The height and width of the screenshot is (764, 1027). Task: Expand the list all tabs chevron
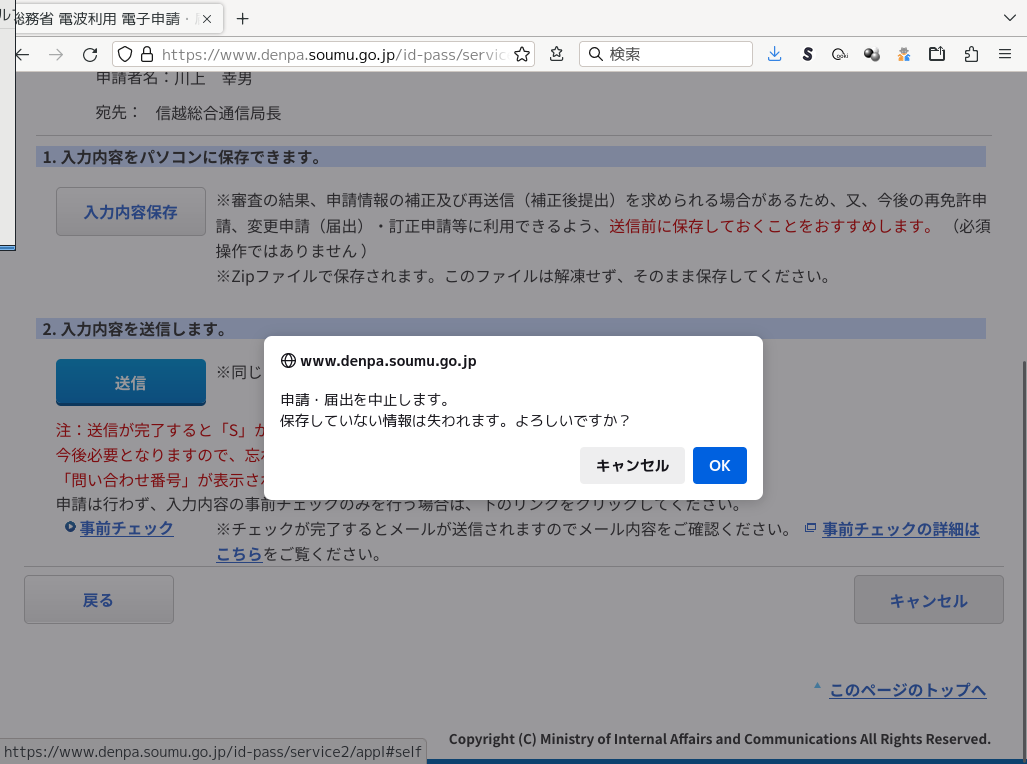[1008, 18]
